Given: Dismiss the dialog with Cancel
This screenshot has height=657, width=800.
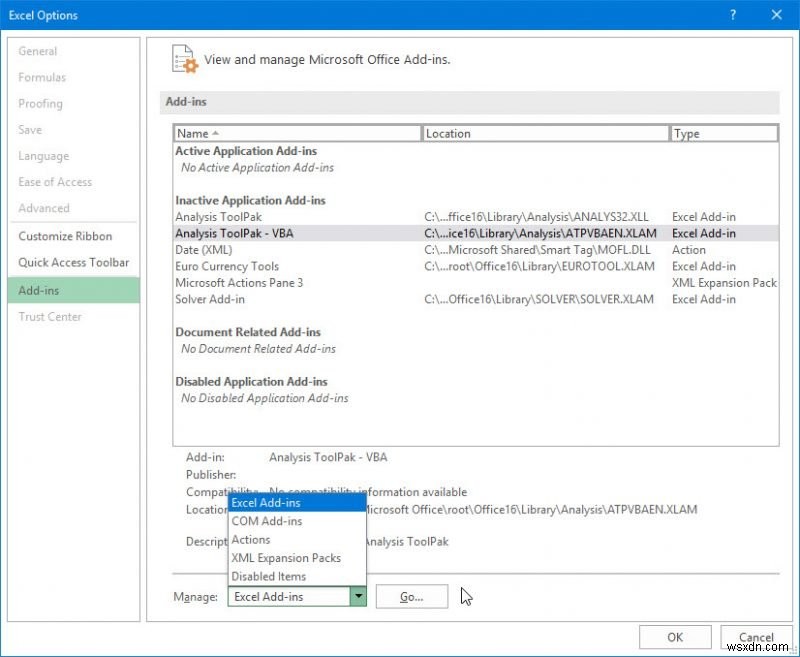Looking at the screenshot, I should coord(756,637).
